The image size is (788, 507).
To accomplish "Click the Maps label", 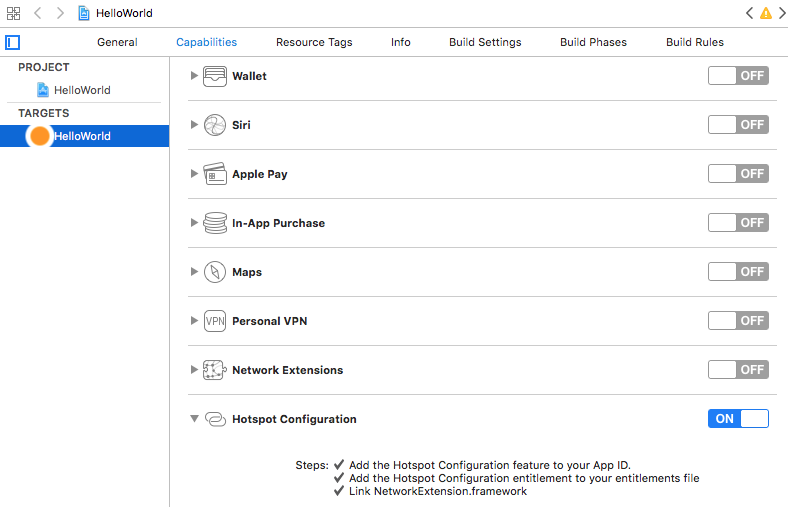I will pyautogui.click(x=247, y=272).
